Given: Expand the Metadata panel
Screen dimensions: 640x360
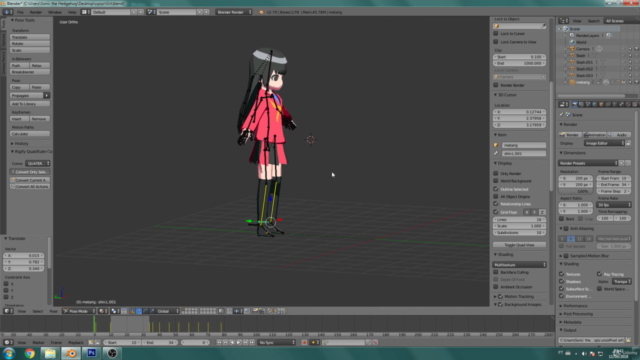Looking at the screenshot, I should [x=571, y=322].
